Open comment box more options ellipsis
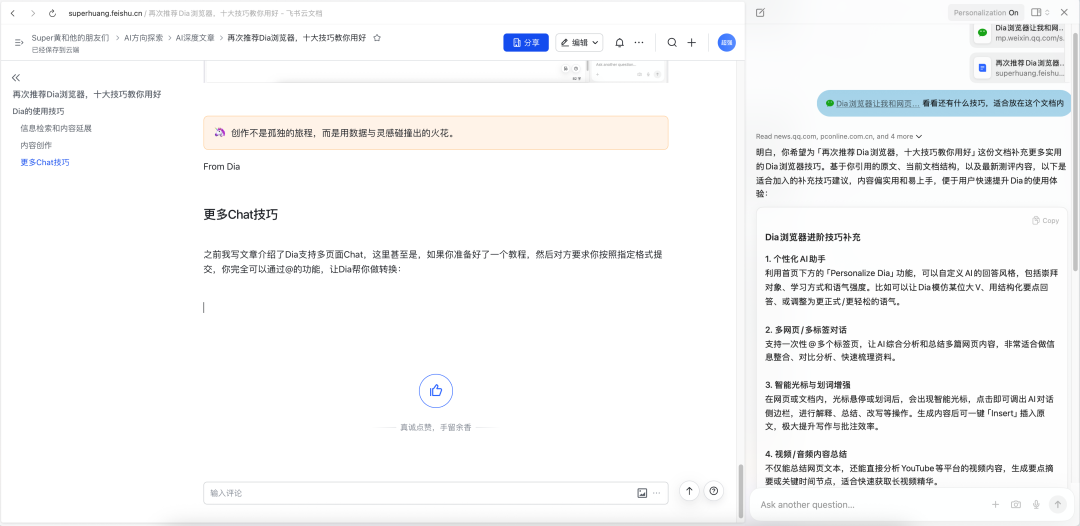Image resolution: width=1080 pixels, height=526 pixels. click(x=656, y=493)
